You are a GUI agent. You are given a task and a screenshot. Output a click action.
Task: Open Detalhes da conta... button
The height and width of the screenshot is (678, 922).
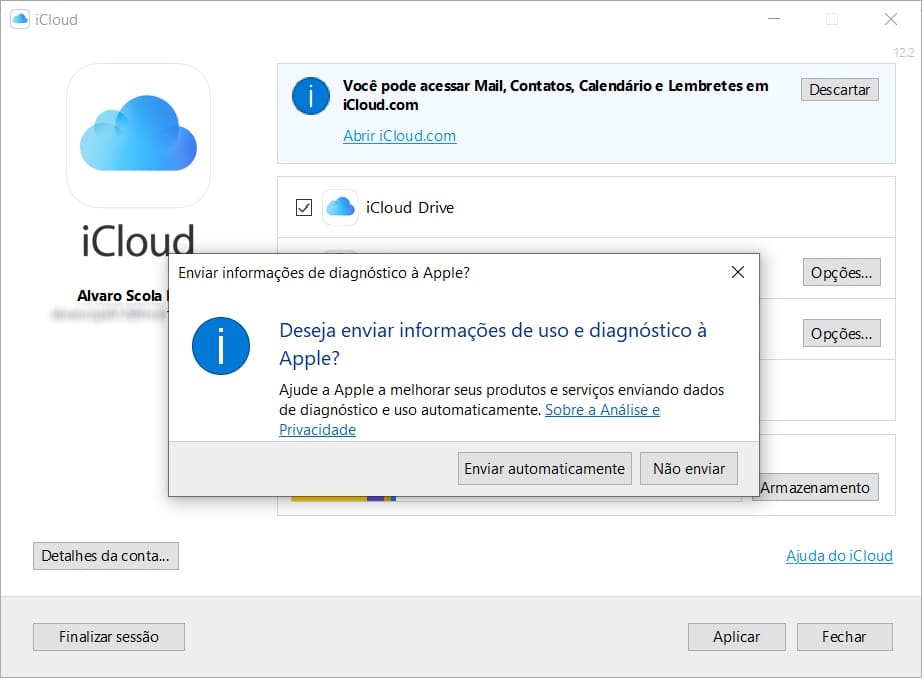pos(106,556)
